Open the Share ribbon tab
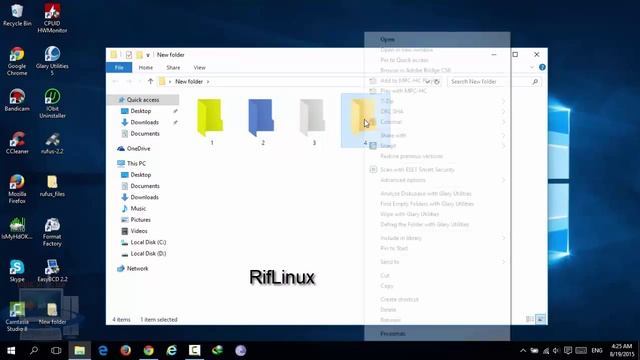This screenshot has height=360, width=640. (173, 67)
